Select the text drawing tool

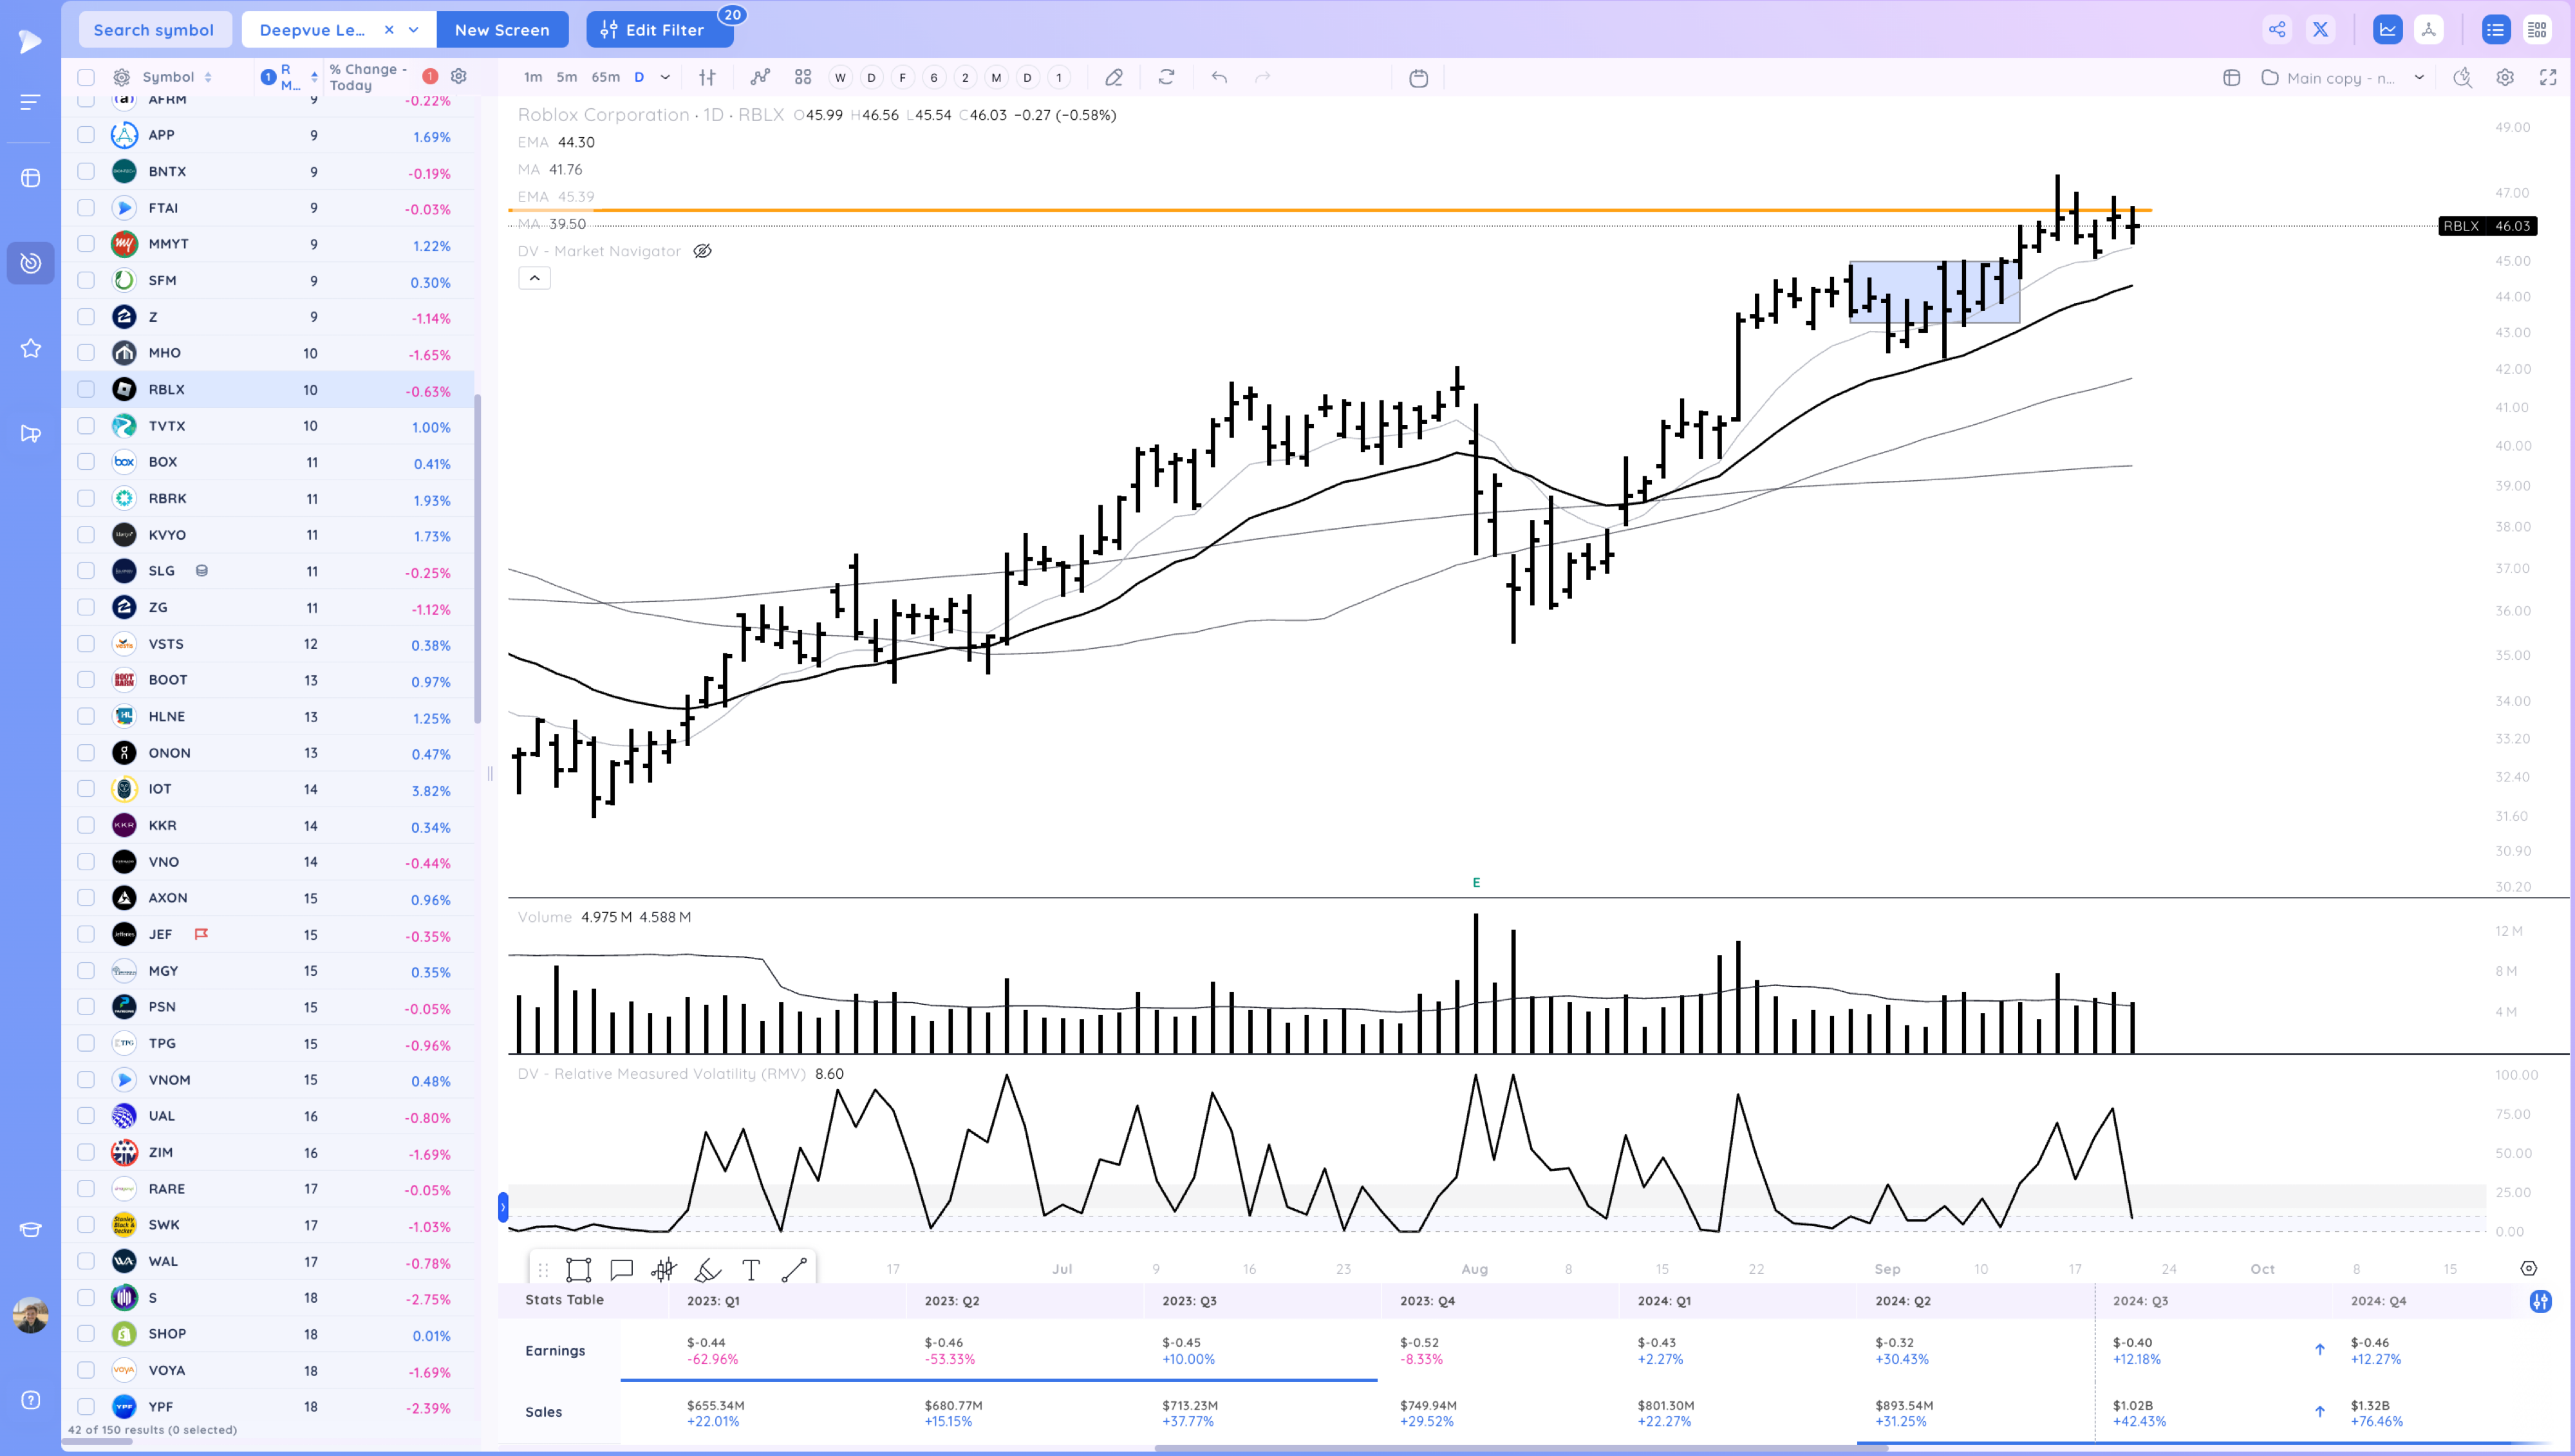[751, 1270]
